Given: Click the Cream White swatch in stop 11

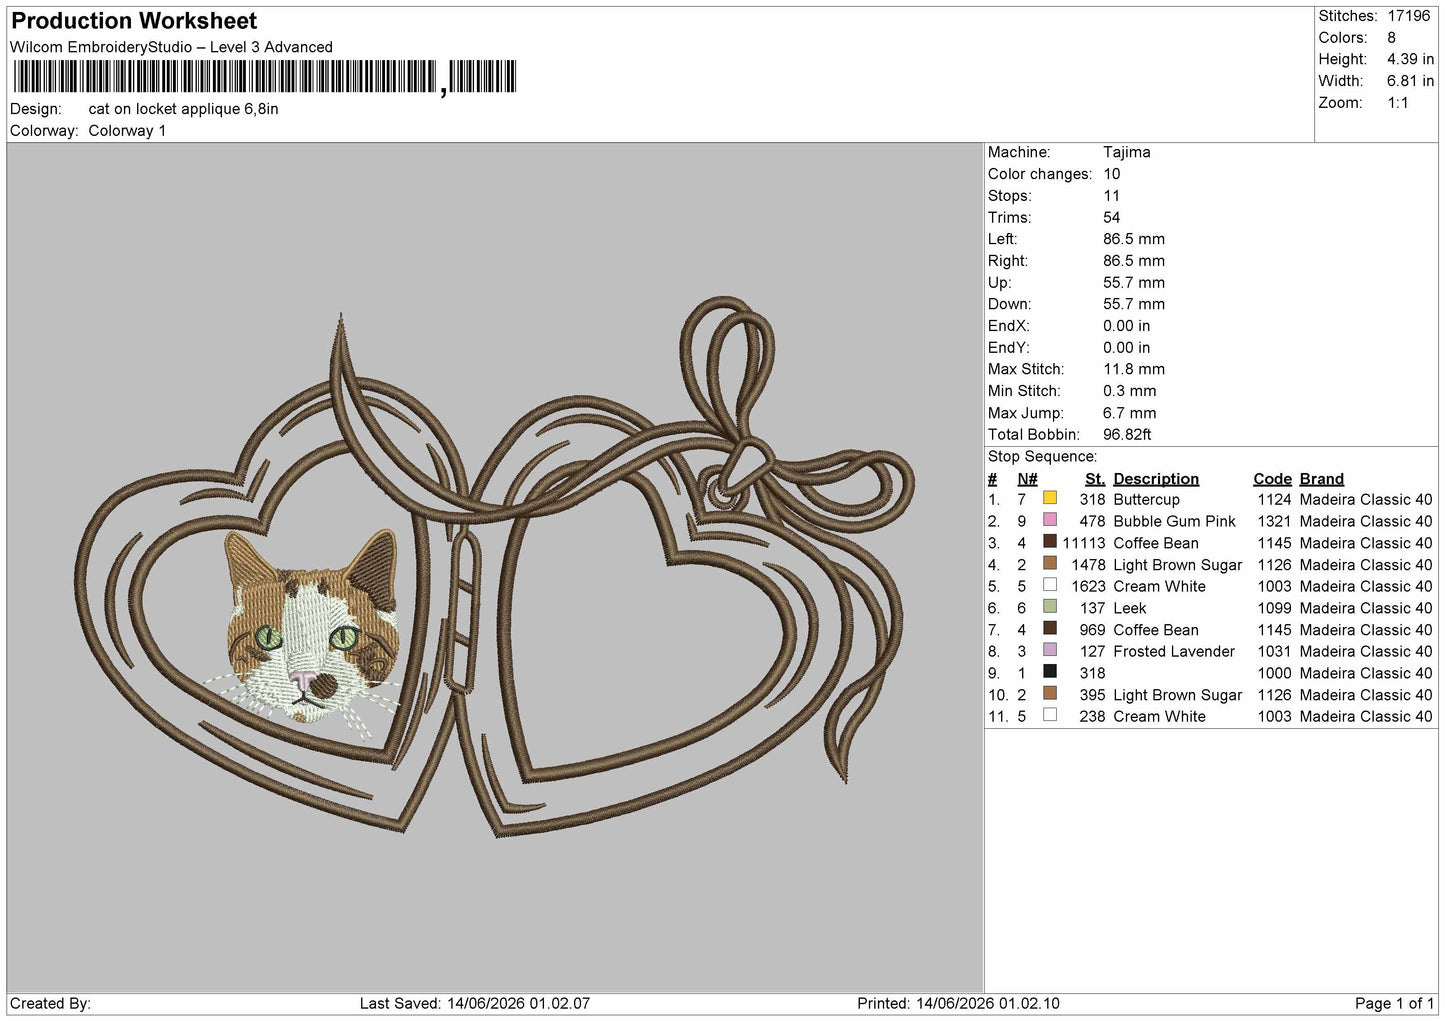Looking at the screenshot, I should tap(1049, 715).
